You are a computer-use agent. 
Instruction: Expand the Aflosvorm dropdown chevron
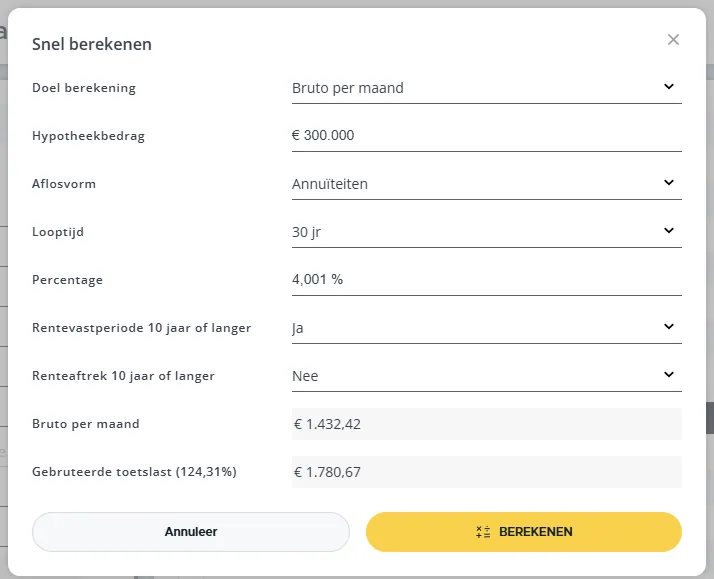pos(668,183)
